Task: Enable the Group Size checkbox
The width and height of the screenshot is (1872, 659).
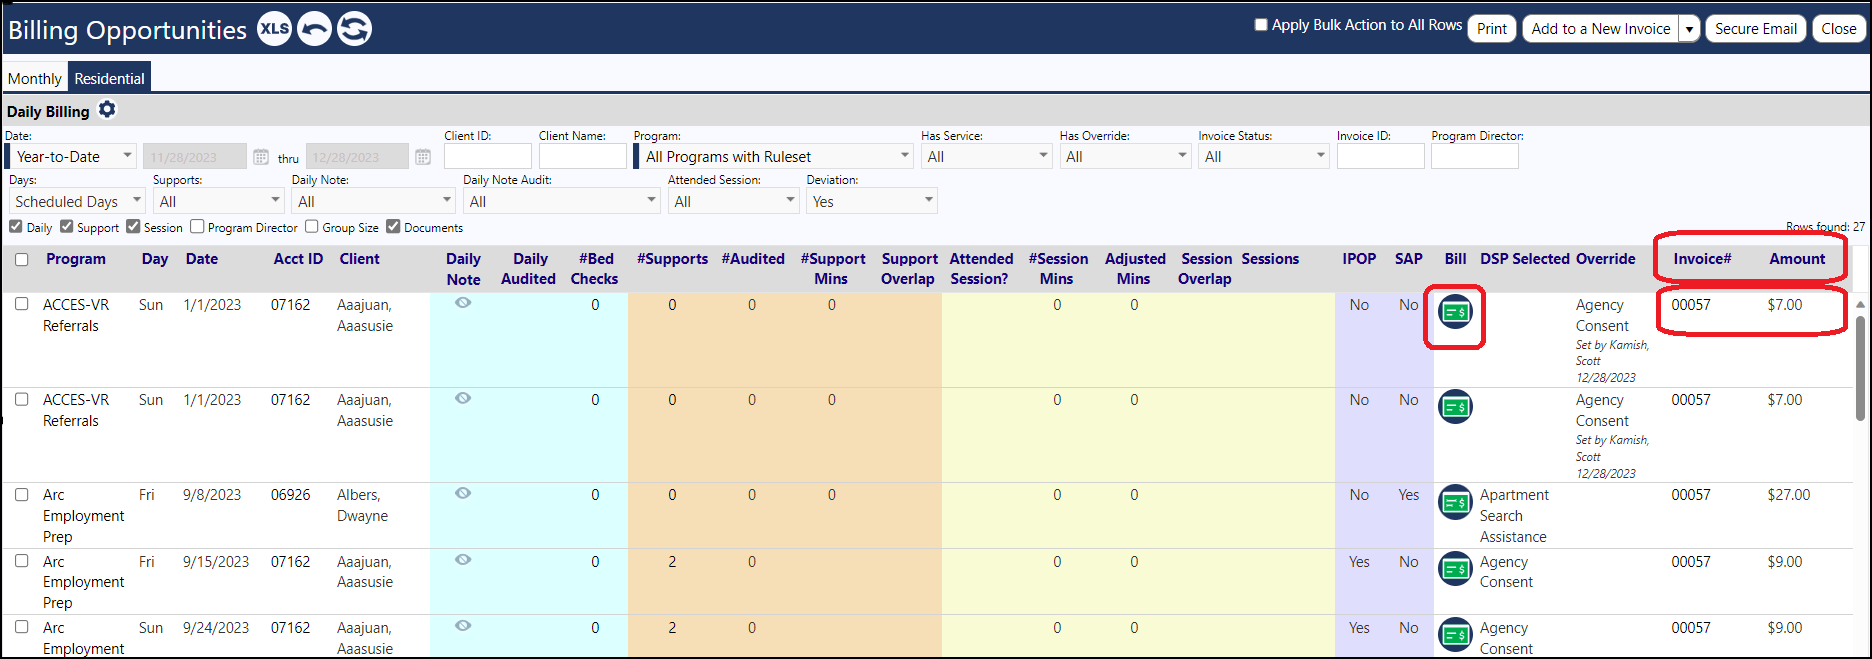Action: 312,227
